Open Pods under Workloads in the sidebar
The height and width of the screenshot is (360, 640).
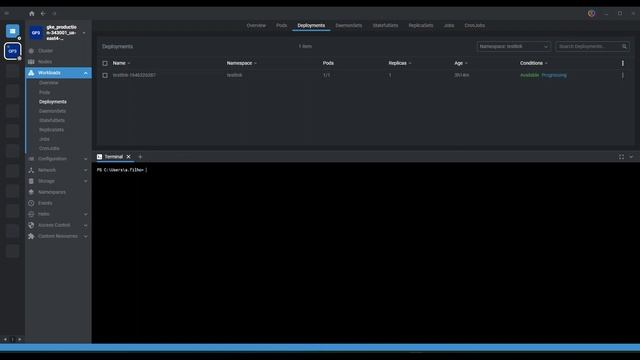[44, 92]
